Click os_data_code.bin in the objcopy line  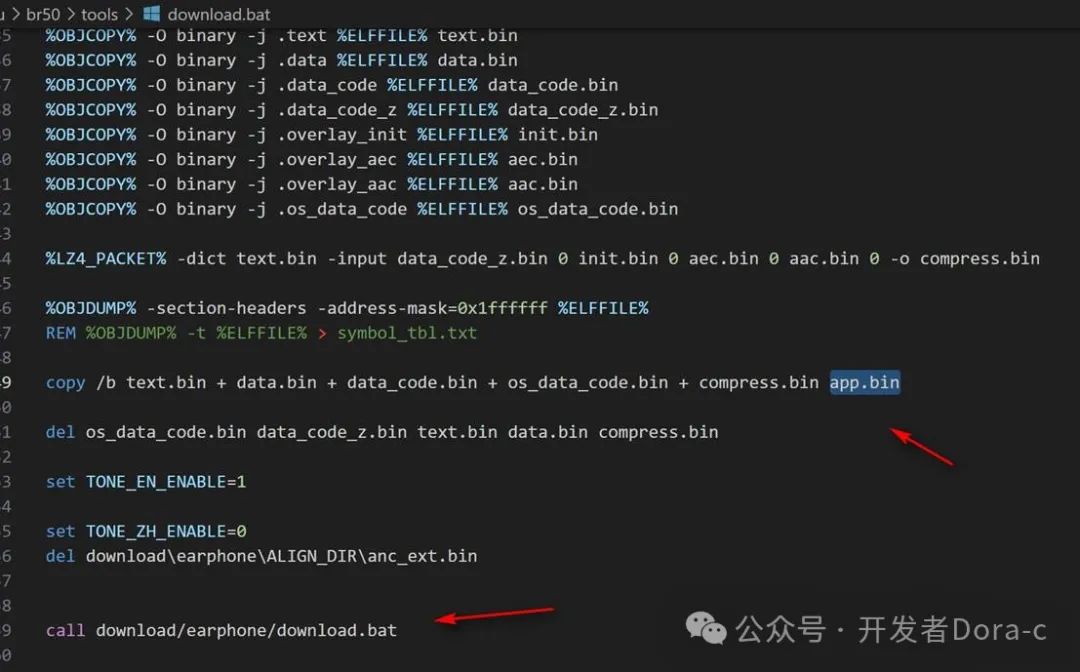click(x=597, y=209)
